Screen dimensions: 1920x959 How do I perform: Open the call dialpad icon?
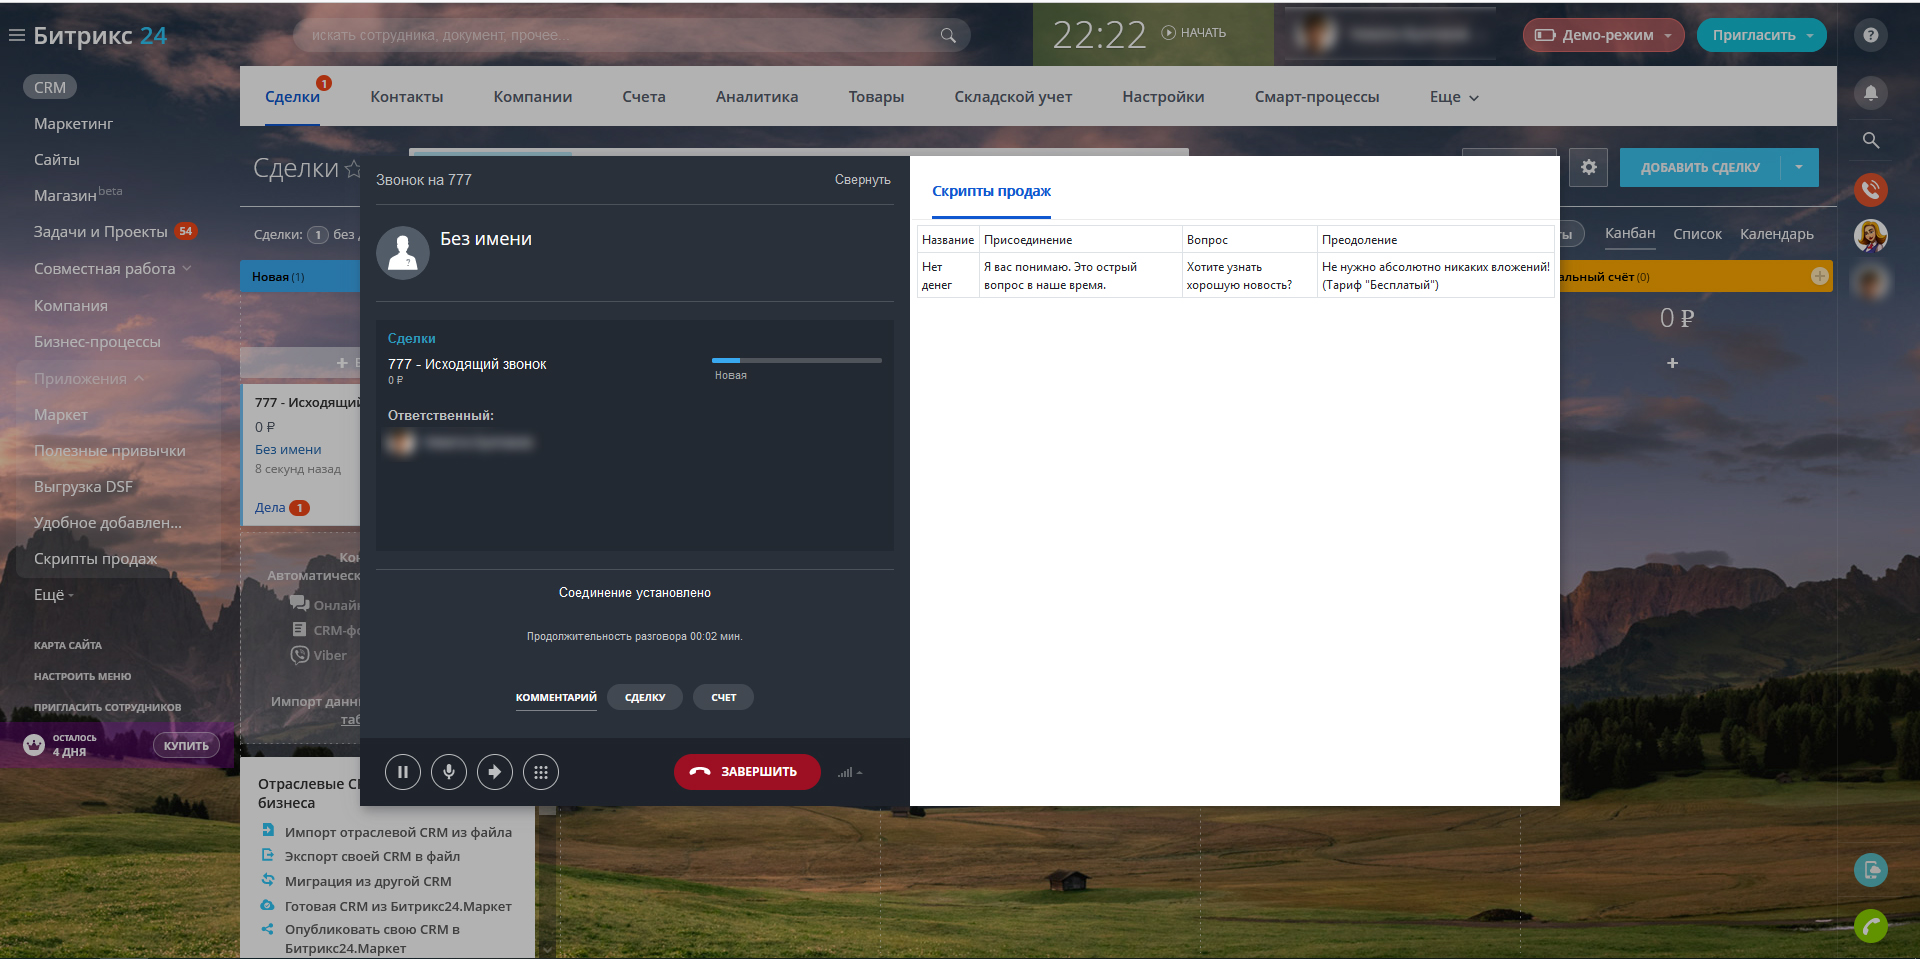click(x=541, y=771)
